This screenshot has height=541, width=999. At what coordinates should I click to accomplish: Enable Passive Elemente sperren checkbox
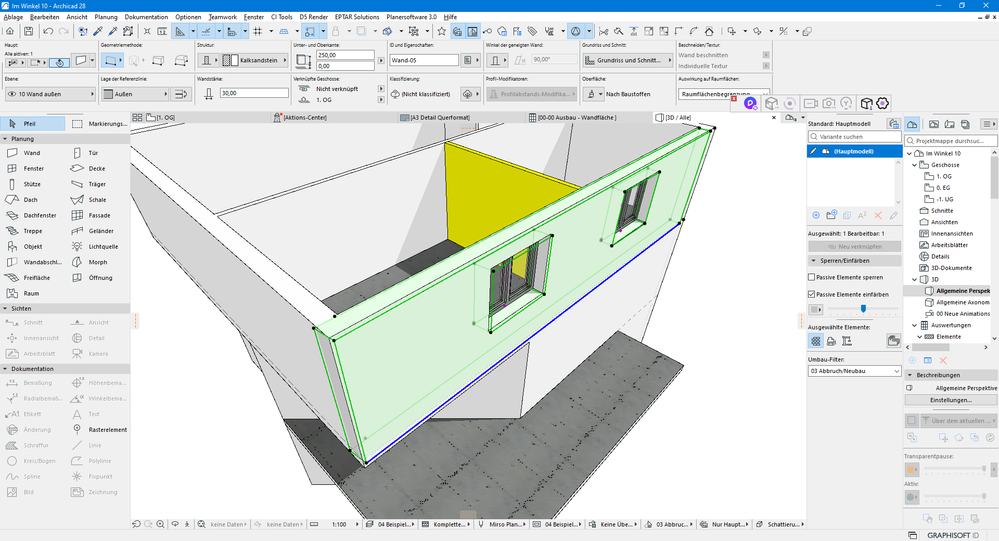812,277
